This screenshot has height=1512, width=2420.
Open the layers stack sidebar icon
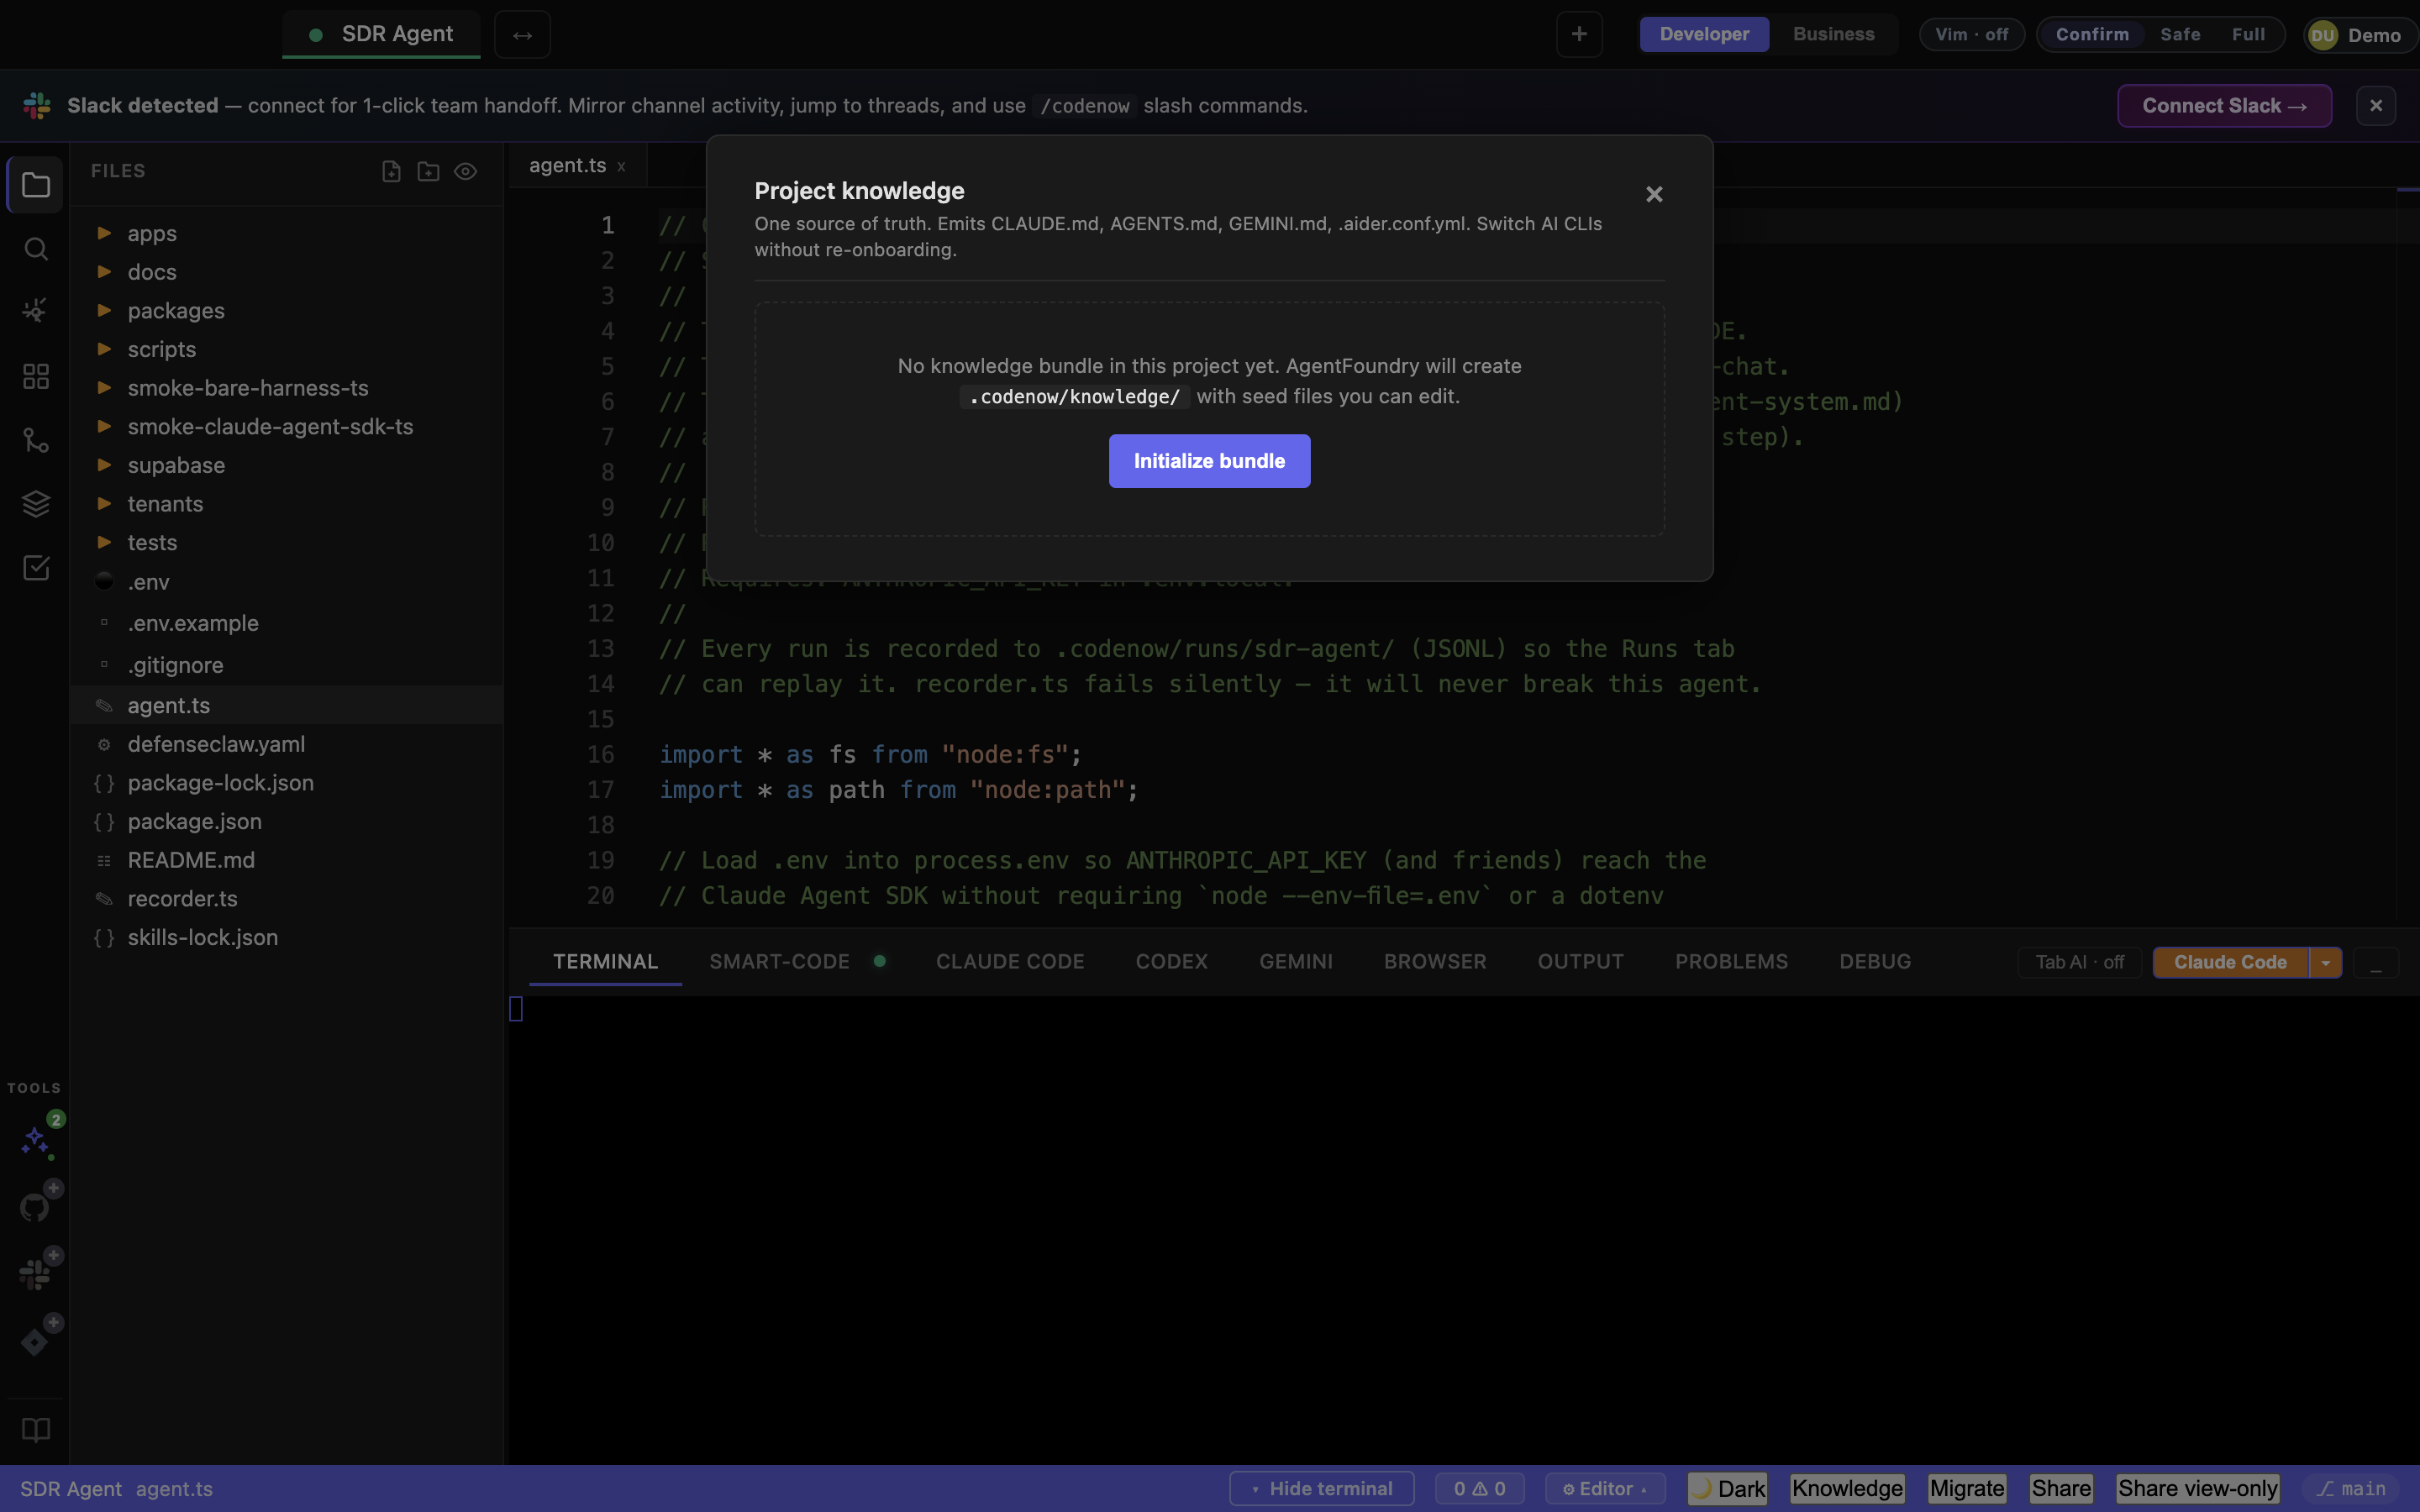(x=35, y=504)
